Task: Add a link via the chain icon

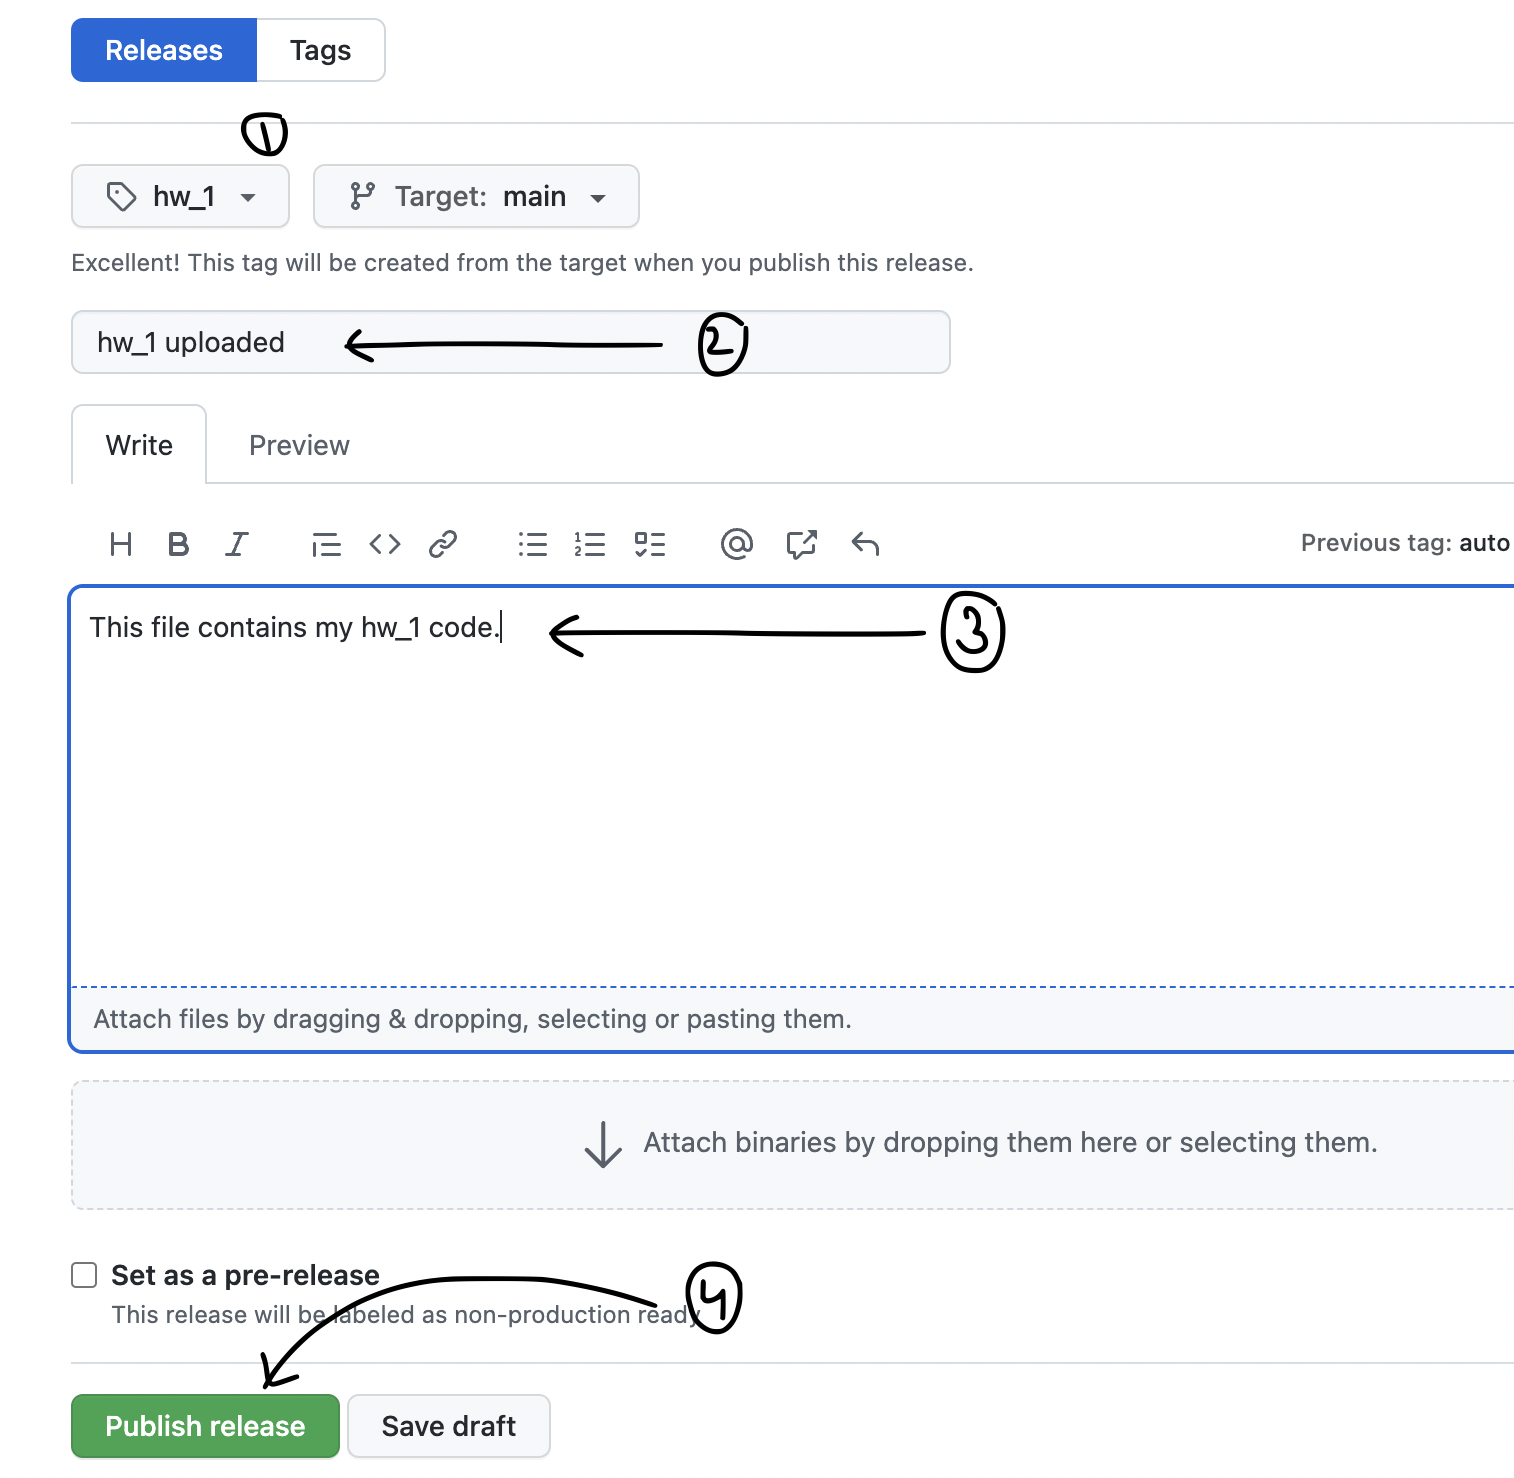Action: 443,544
